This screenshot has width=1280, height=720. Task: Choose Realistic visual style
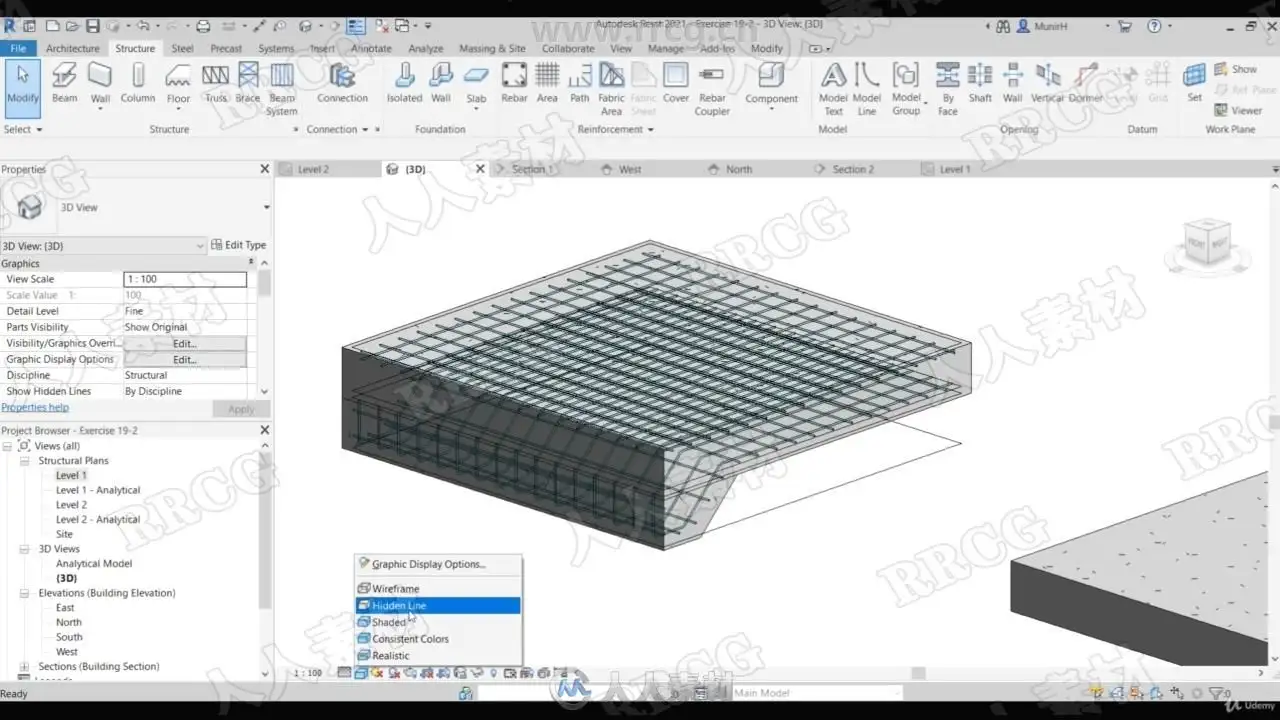pos(438,655)
